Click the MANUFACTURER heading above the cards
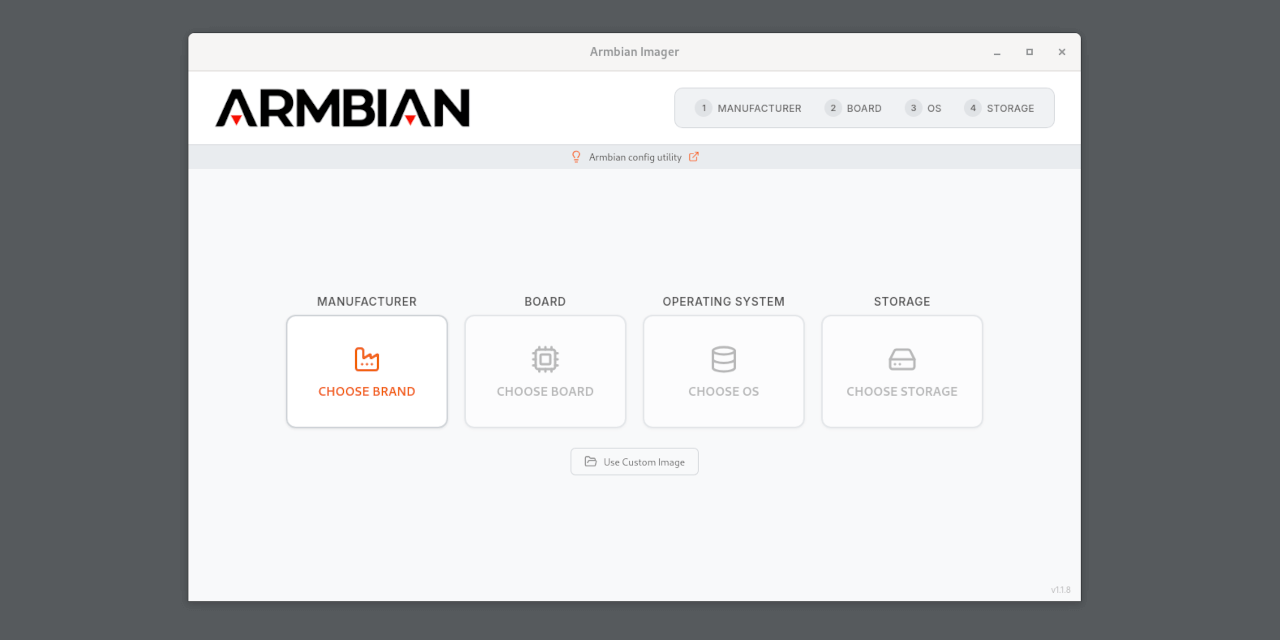1280x640 pixels. (x=367, y=301)
